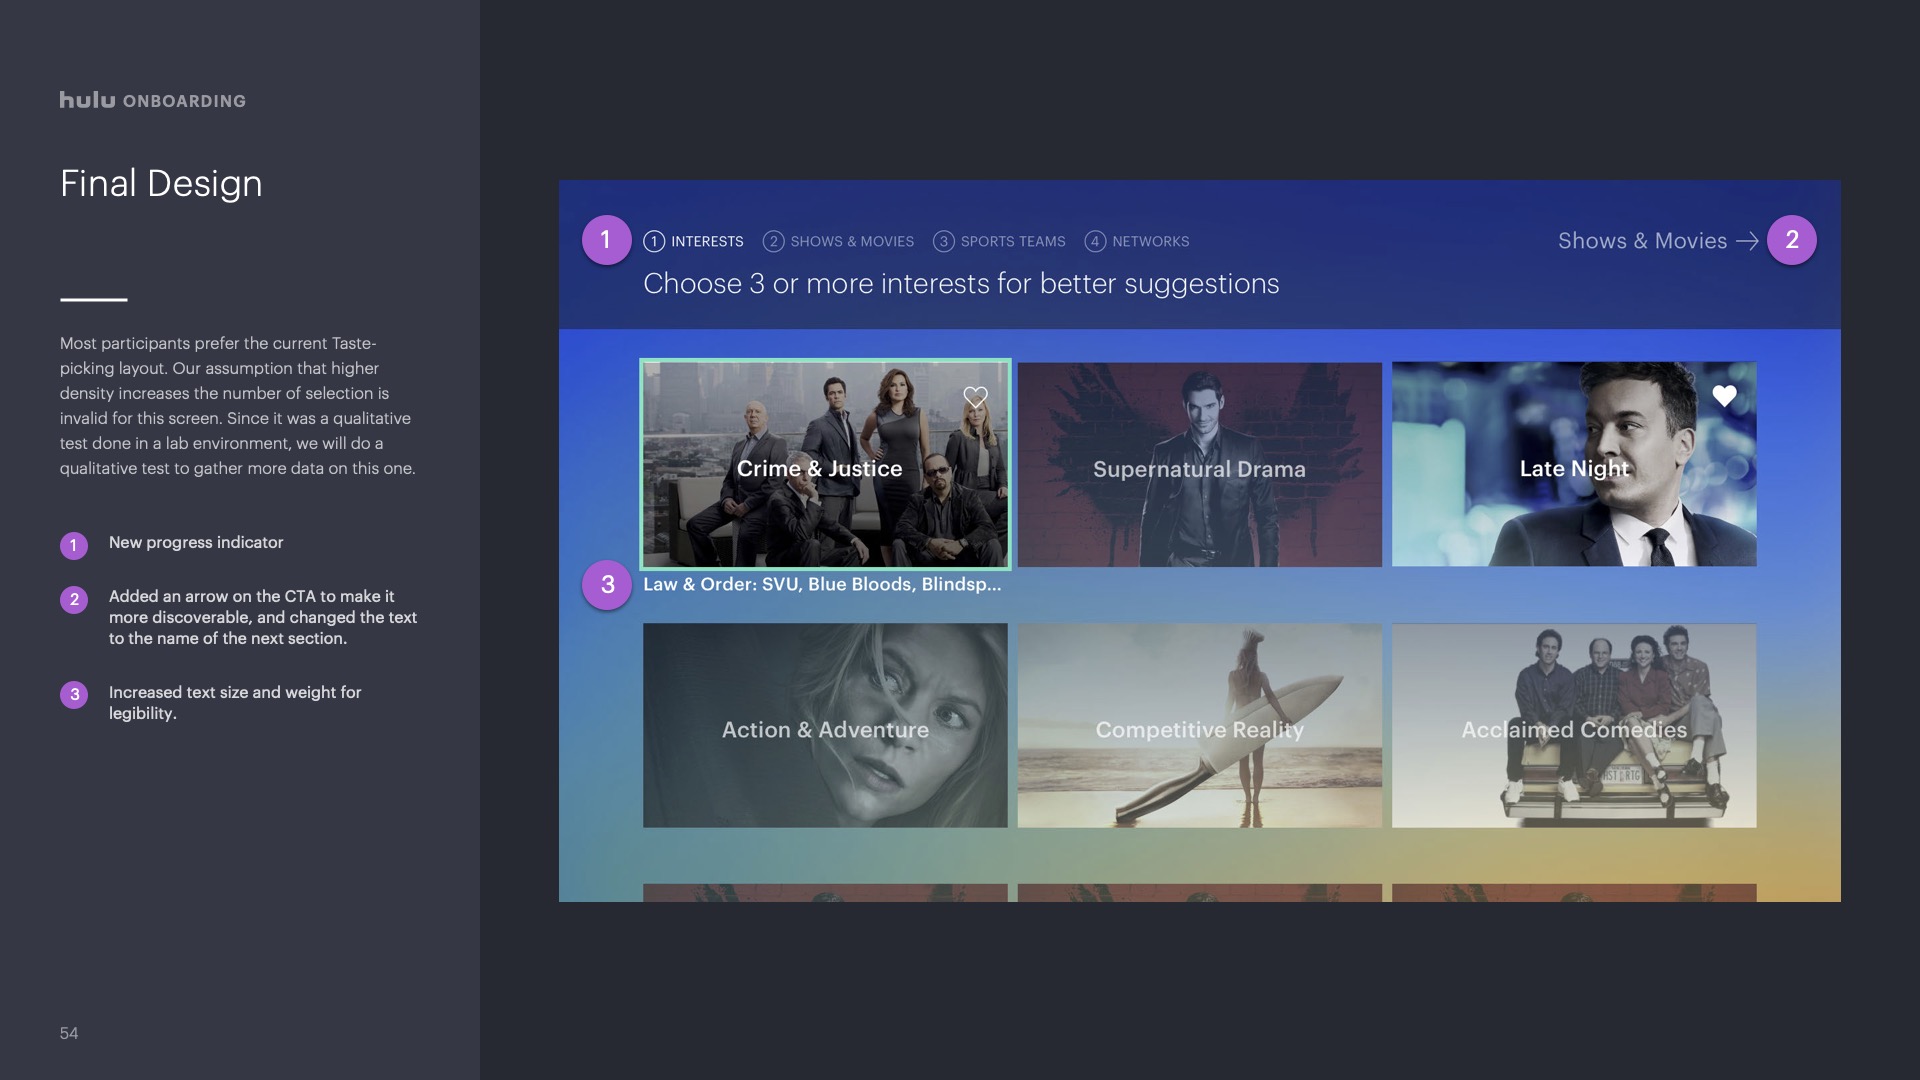The width and height of the screenshot is (1920, 1080).
Task: Select the Action & Adventure tile
Action: click(x=825, y=726)
